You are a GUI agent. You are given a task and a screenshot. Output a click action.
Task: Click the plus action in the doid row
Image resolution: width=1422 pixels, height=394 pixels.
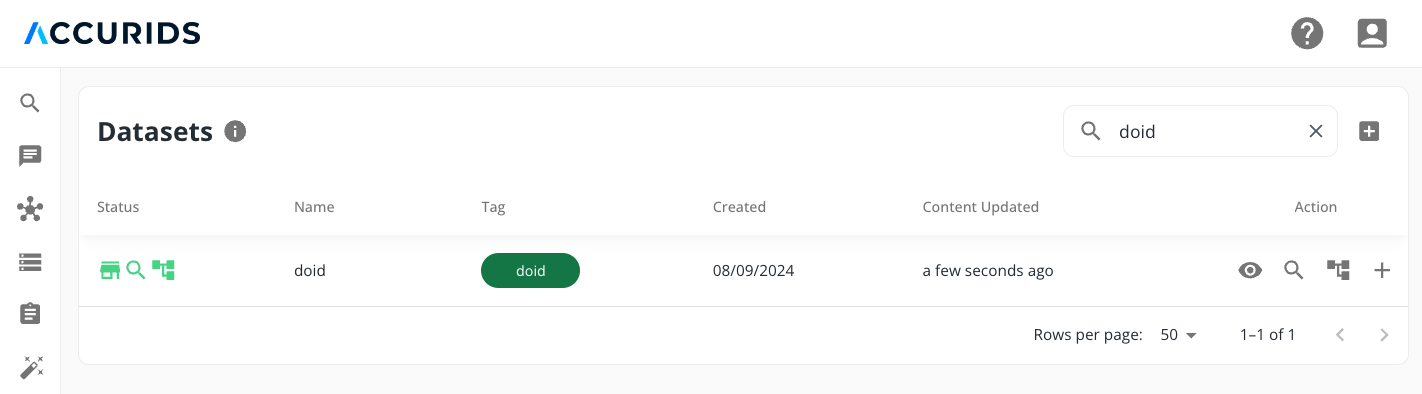pos(1382,270)
